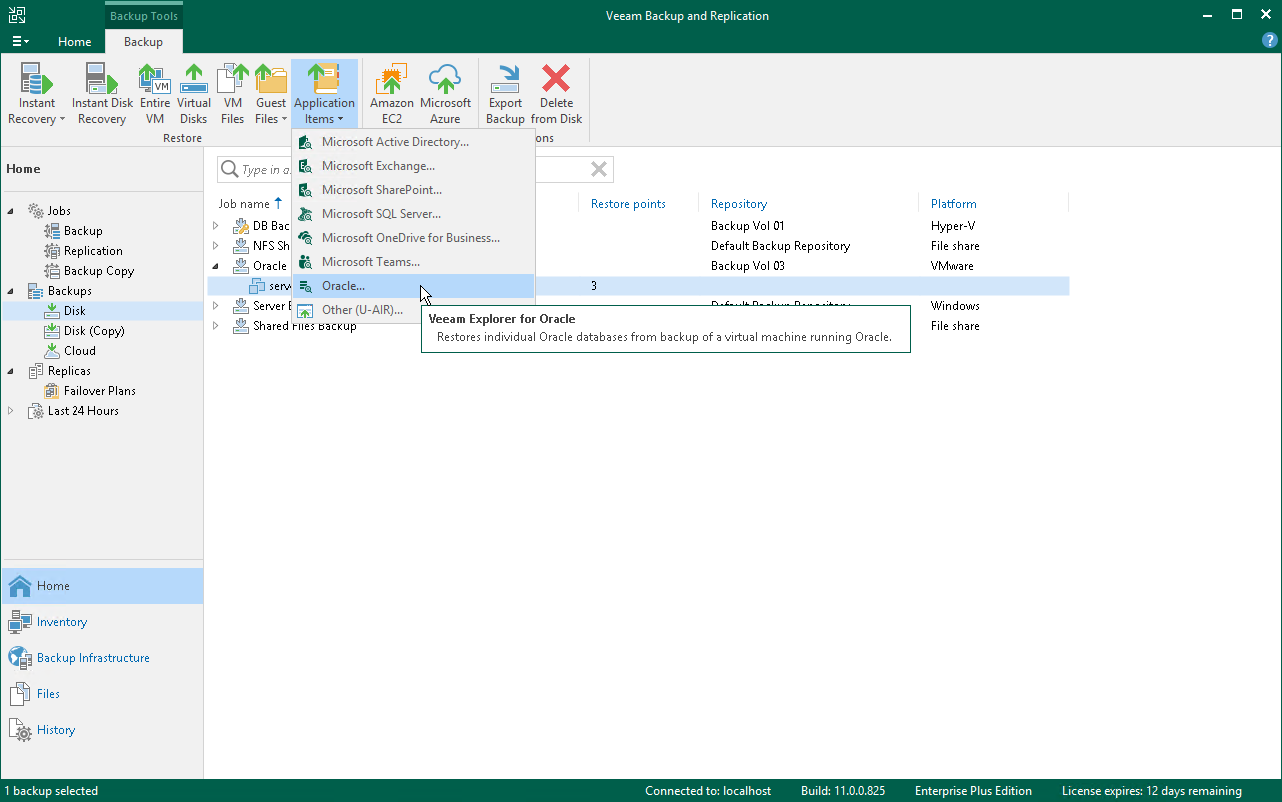The image size is (1282, 802).
Task: Select the Entire VM restore icon
Action: click(x=154, y=95)
